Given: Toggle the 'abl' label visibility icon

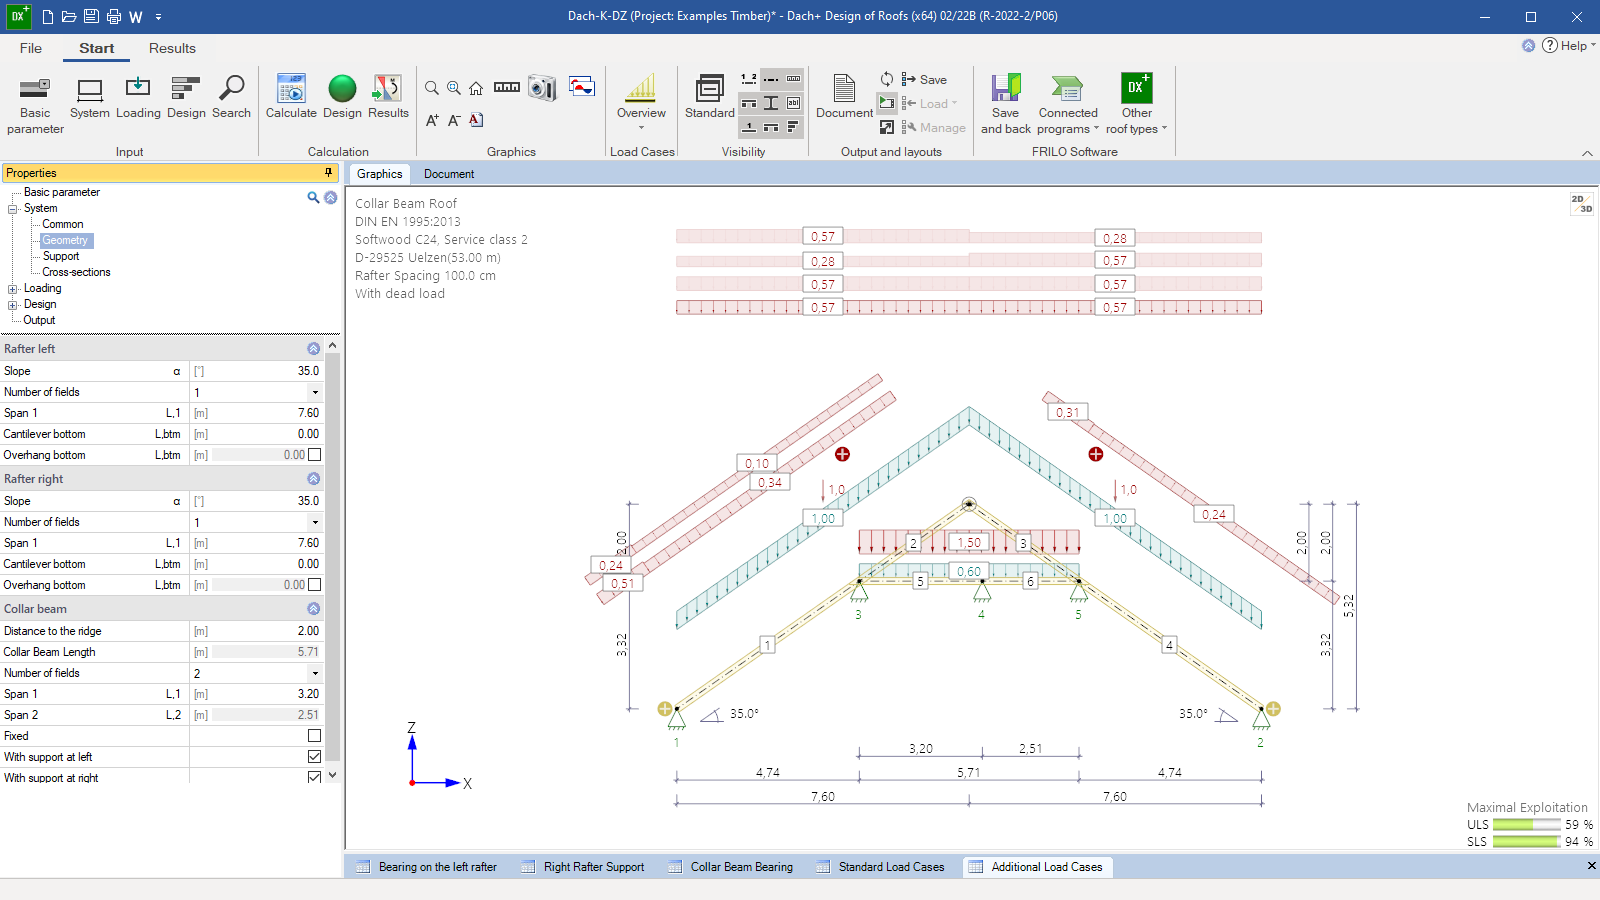Looking at the screenshot, I should point(793,103).
